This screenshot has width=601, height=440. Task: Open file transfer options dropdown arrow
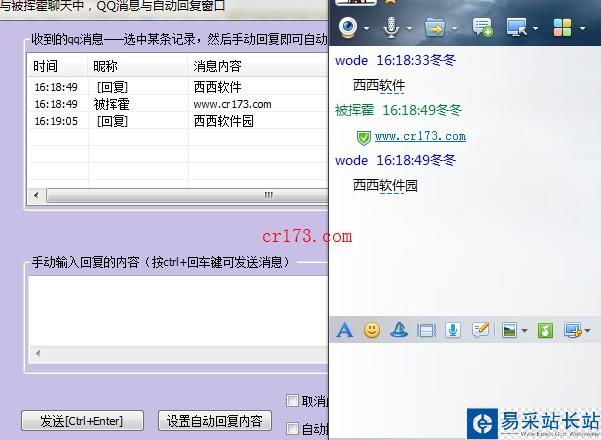[x=455, y=28]
